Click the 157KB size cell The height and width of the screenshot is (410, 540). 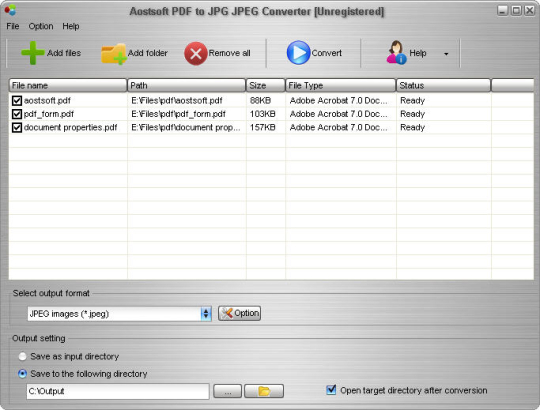(x=262, y=127)
